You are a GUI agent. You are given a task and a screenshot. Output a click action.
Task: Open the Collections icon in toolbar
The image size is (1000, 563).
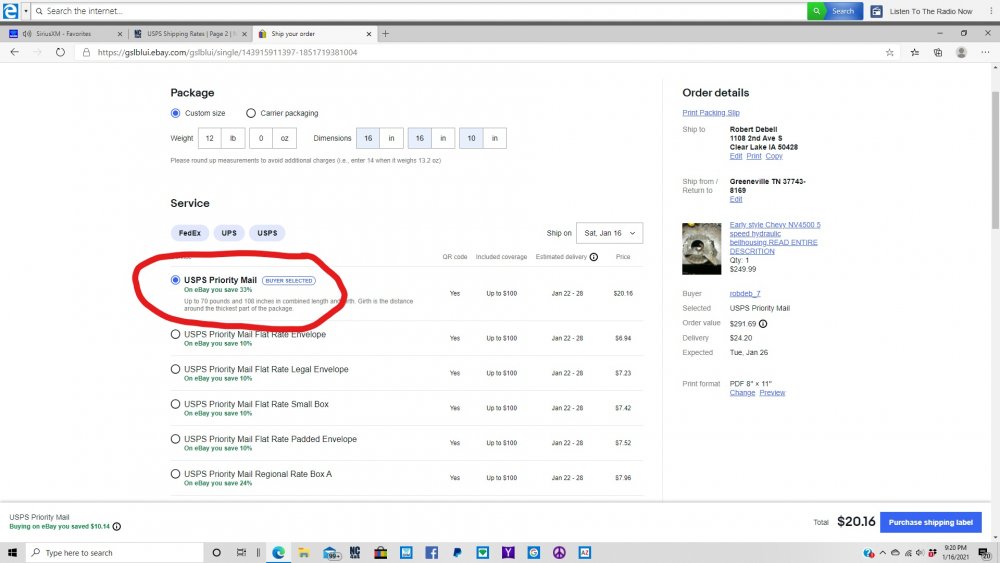[x=938, y=52]
